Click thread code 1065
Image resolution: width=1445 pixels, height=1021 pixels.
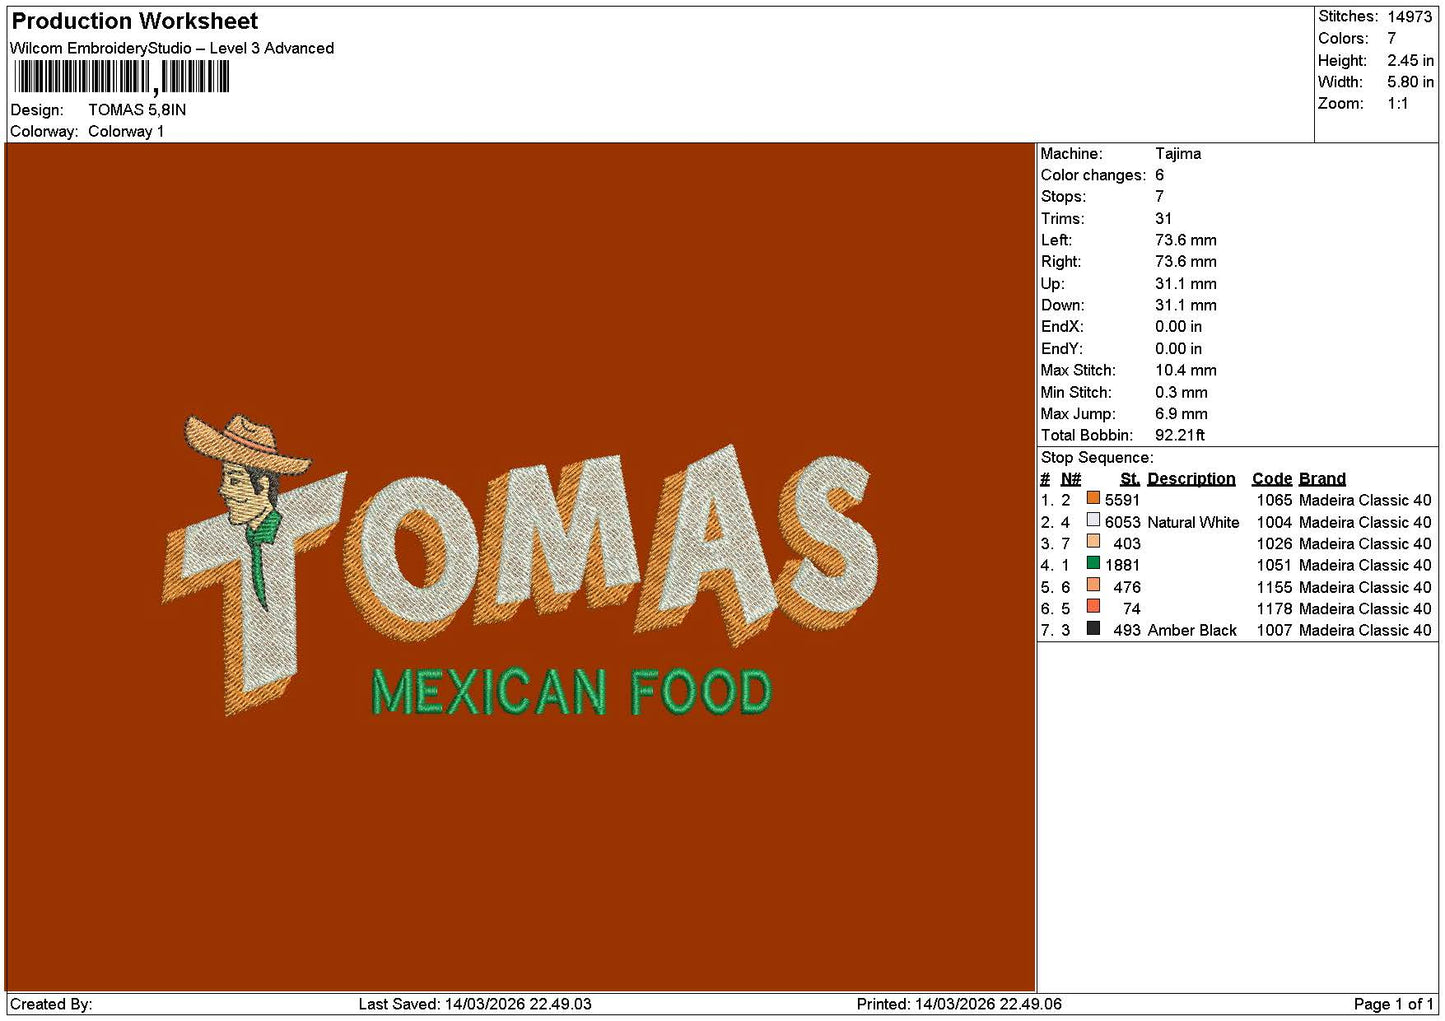(1274, 500)
